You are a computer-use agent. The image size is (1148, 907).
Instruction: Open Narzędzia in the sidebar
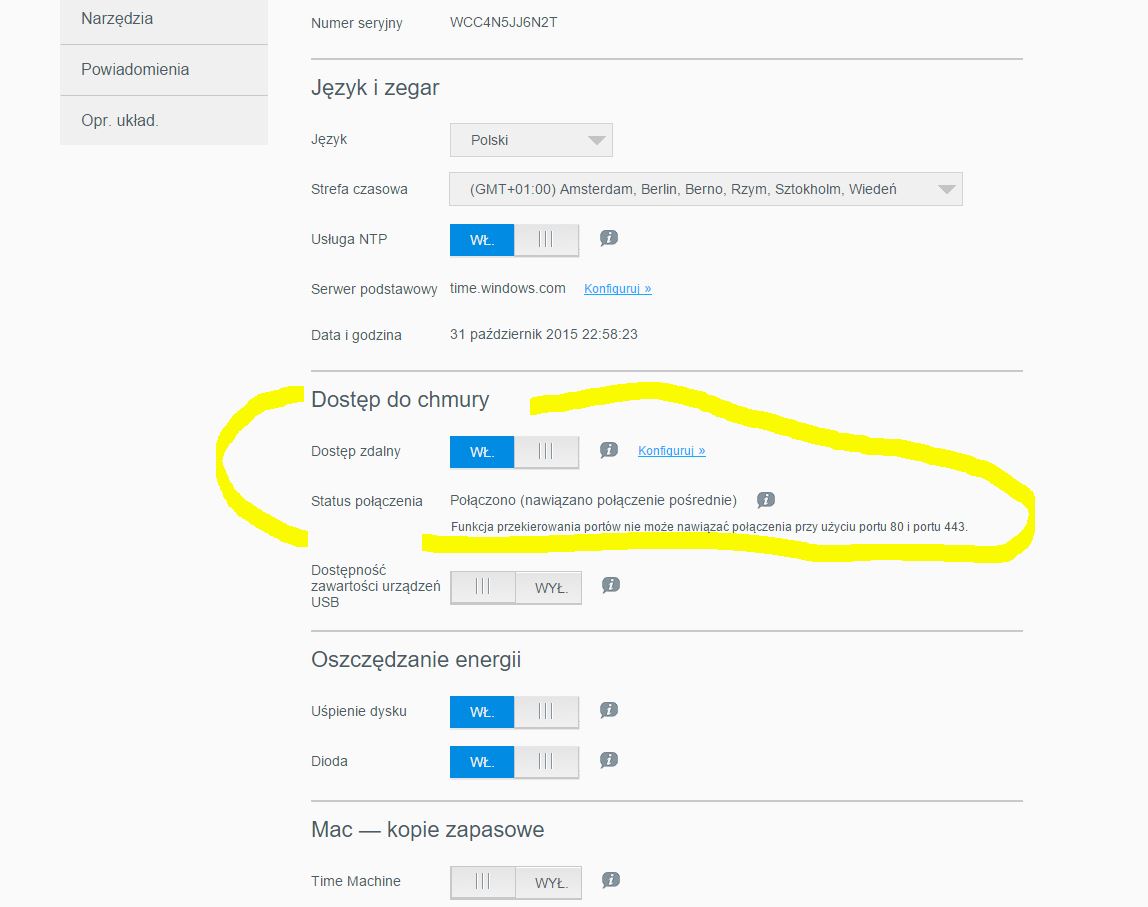pos(164,19)
